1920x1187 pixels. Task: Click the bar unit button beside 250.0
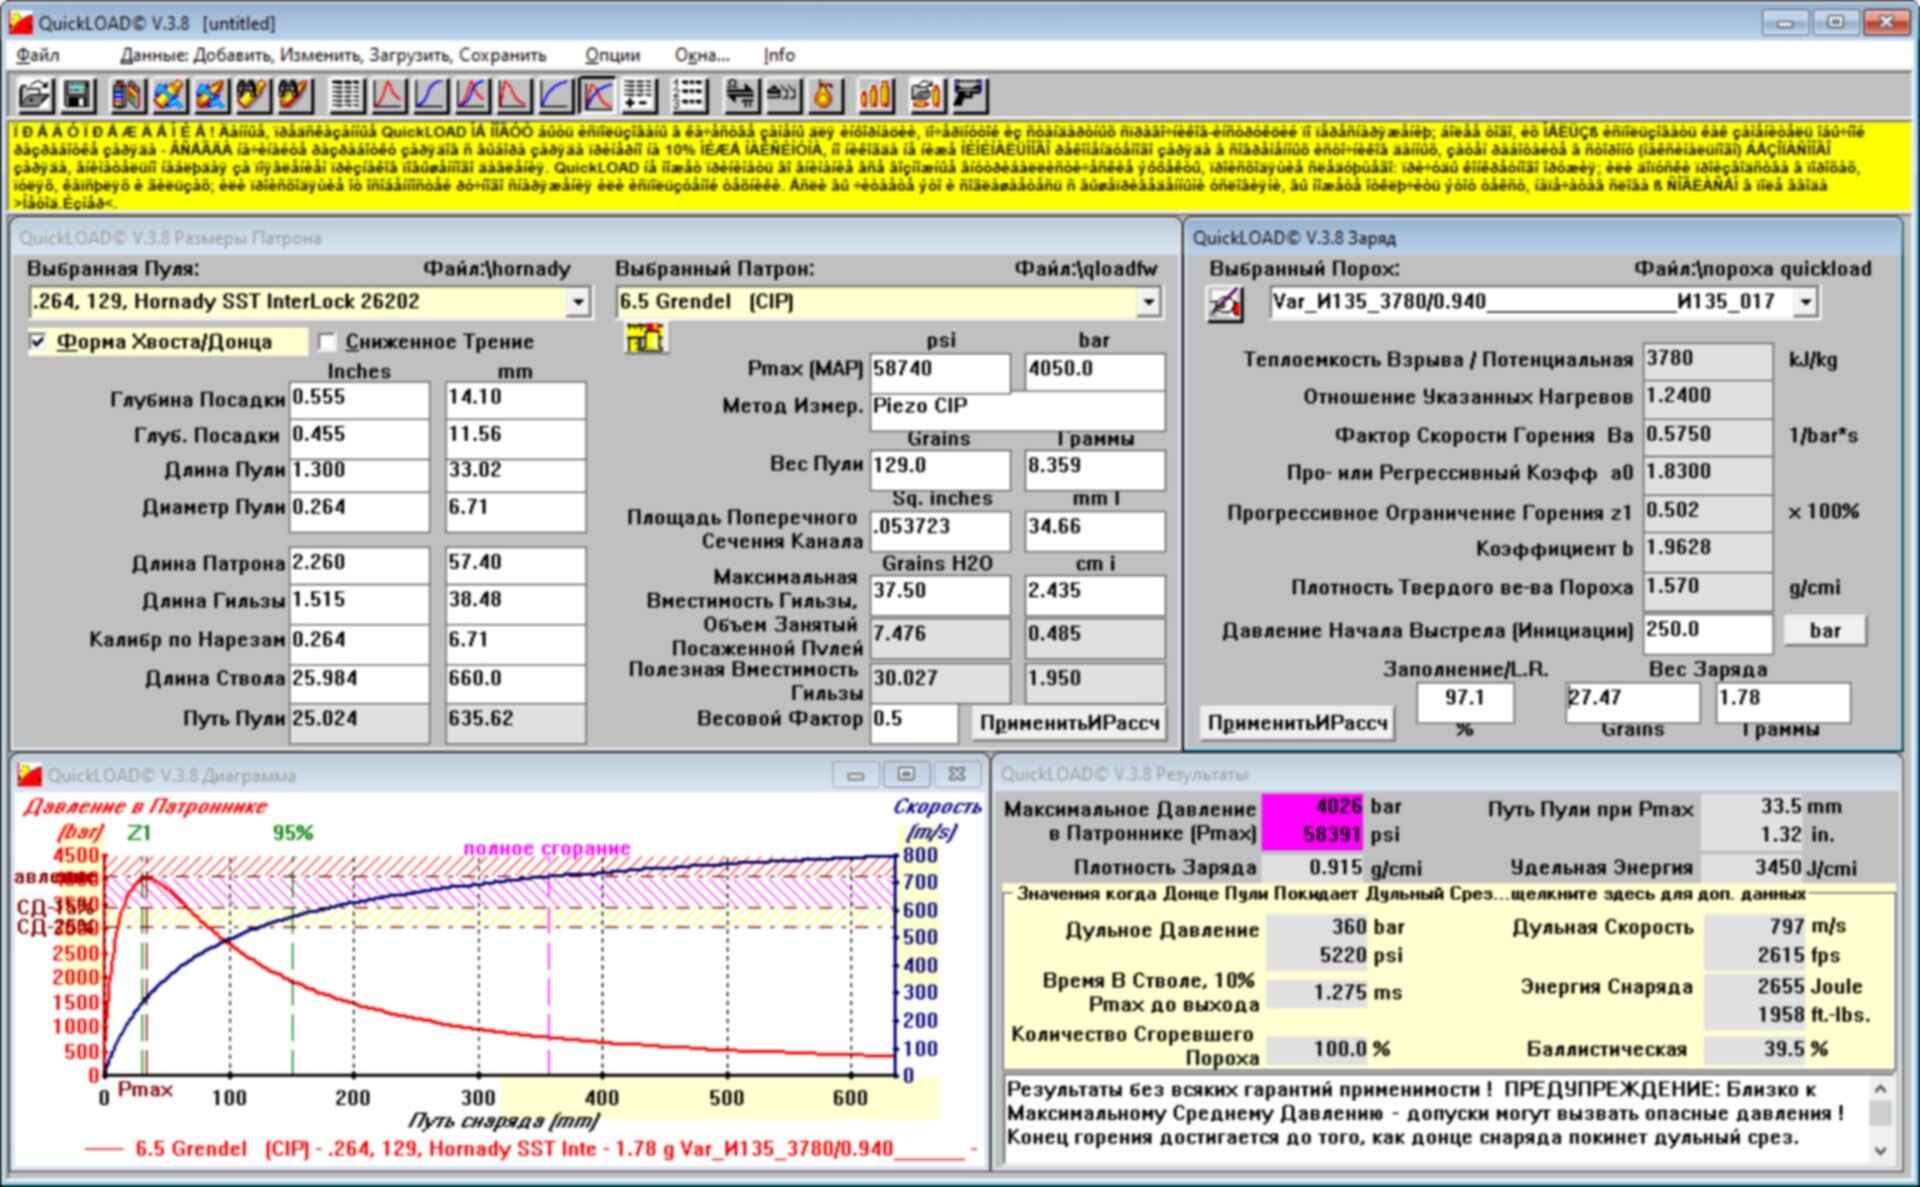click(1825, 630)
